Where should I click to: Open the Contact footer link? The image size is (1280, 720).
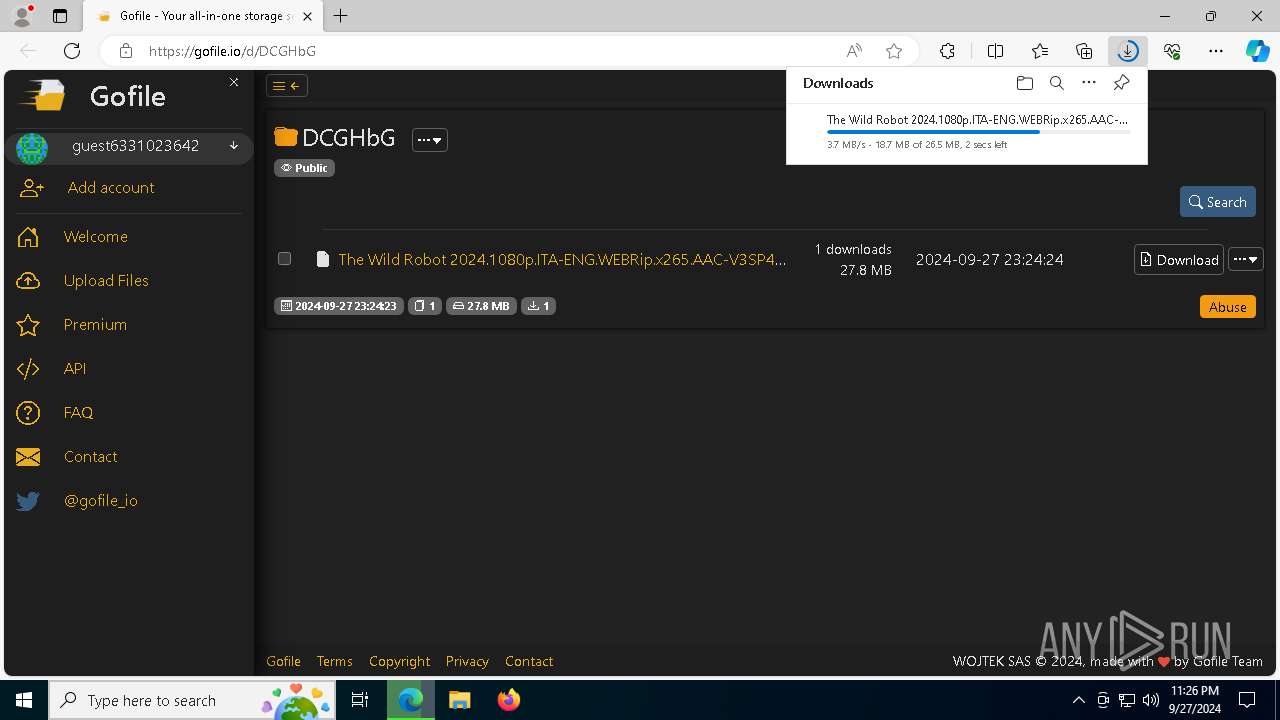[529, 661]
